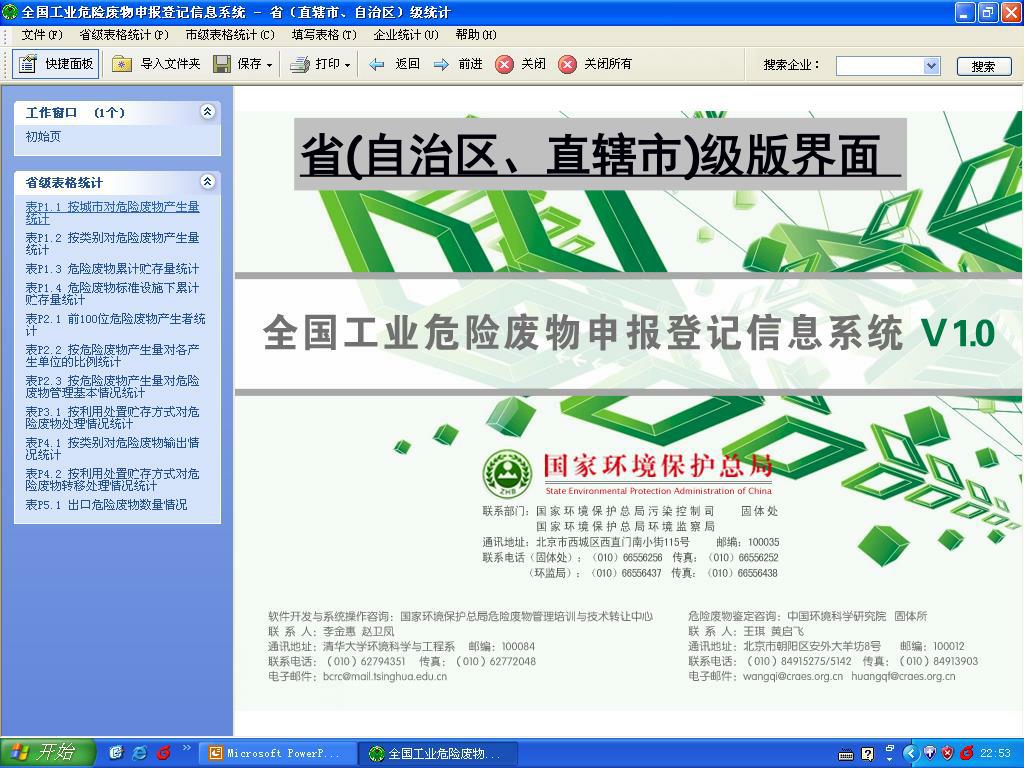Open 表P1.2 按类别对危险废物产生量统计

(112, 244)
